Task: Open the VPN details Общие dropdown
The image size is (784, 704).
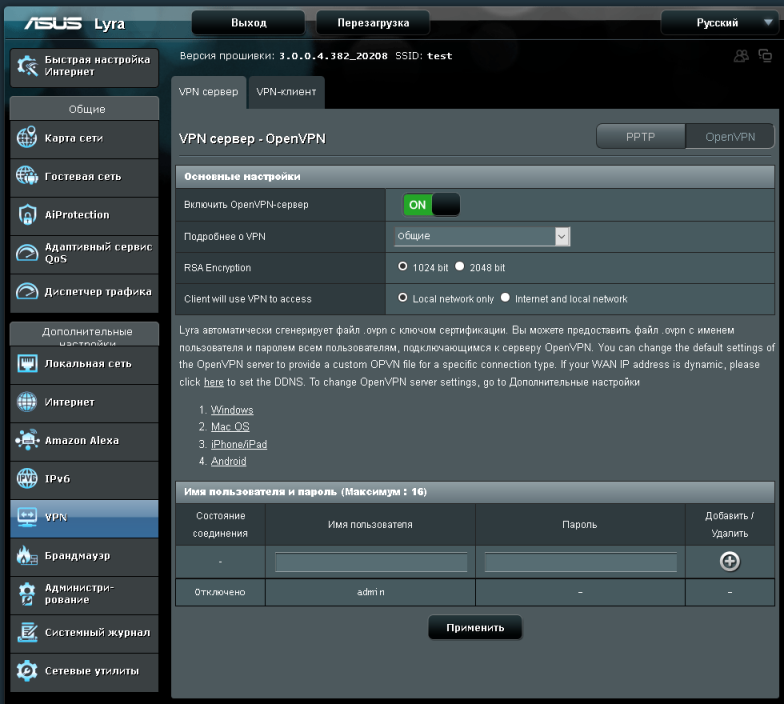Action: (x=482, y=236)
